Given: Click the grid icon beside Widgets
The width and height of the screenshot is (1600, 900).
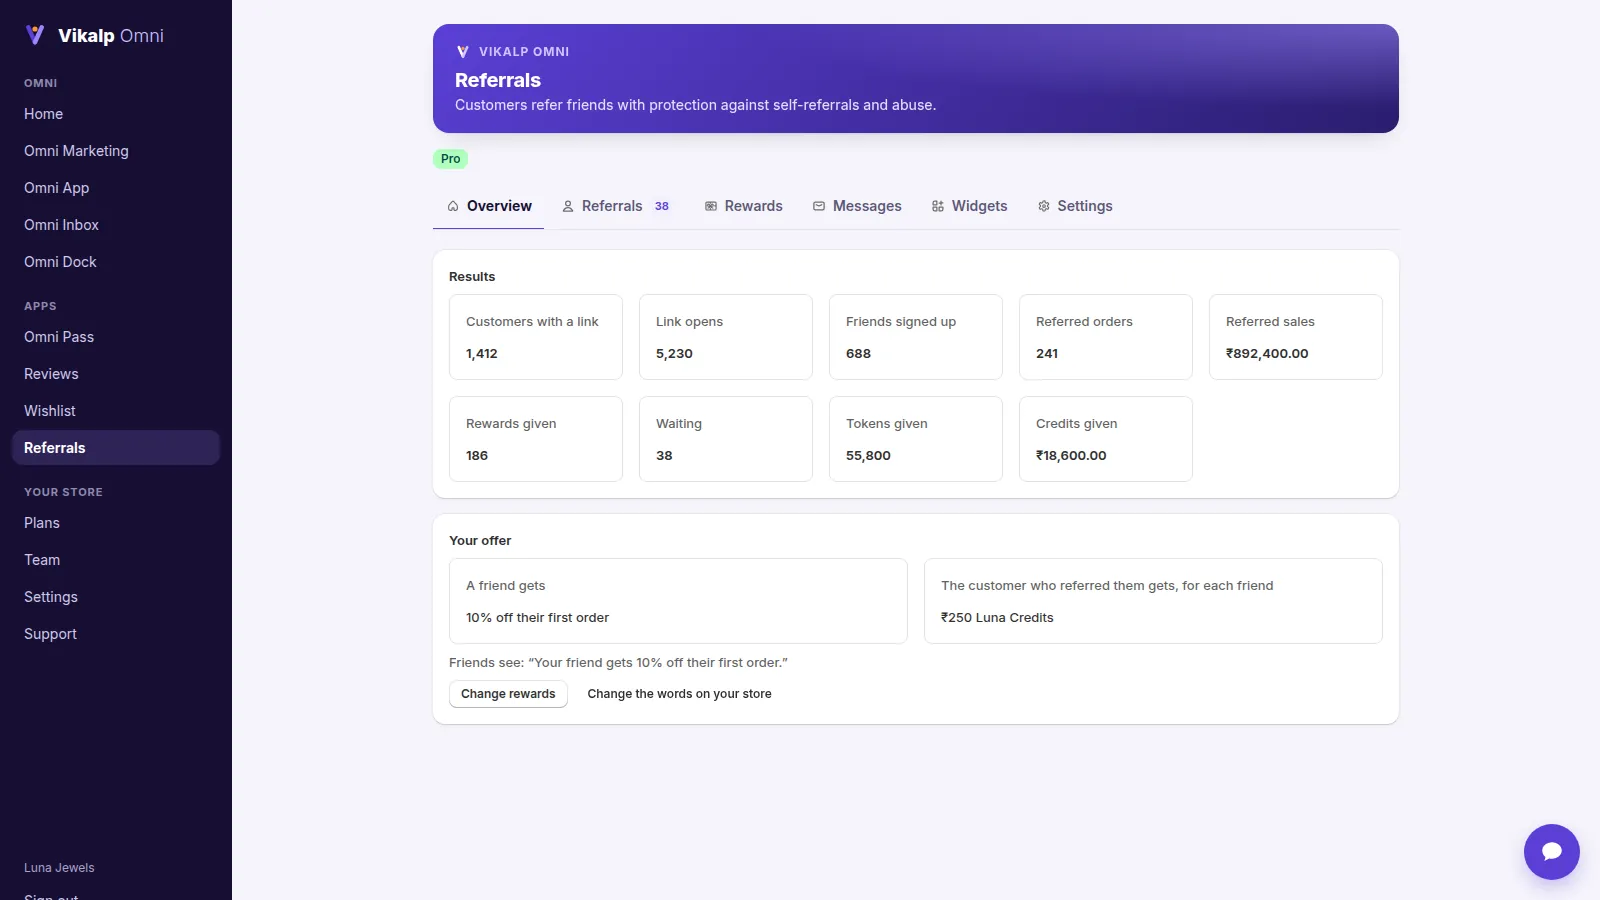Looking at the screenshot, I should 938,206.
